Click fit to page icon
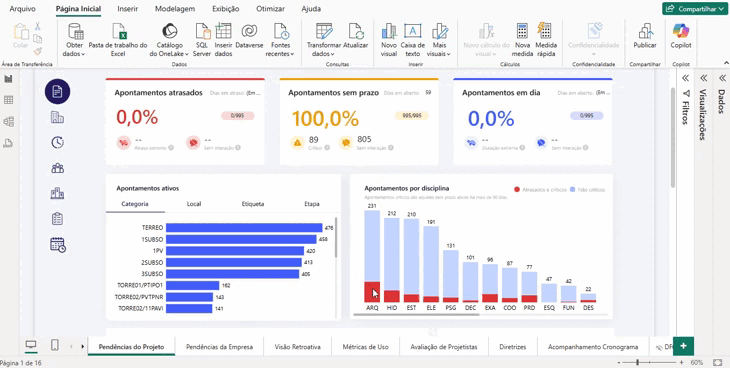This screenshot has width=730, height=368. (717, 362)
